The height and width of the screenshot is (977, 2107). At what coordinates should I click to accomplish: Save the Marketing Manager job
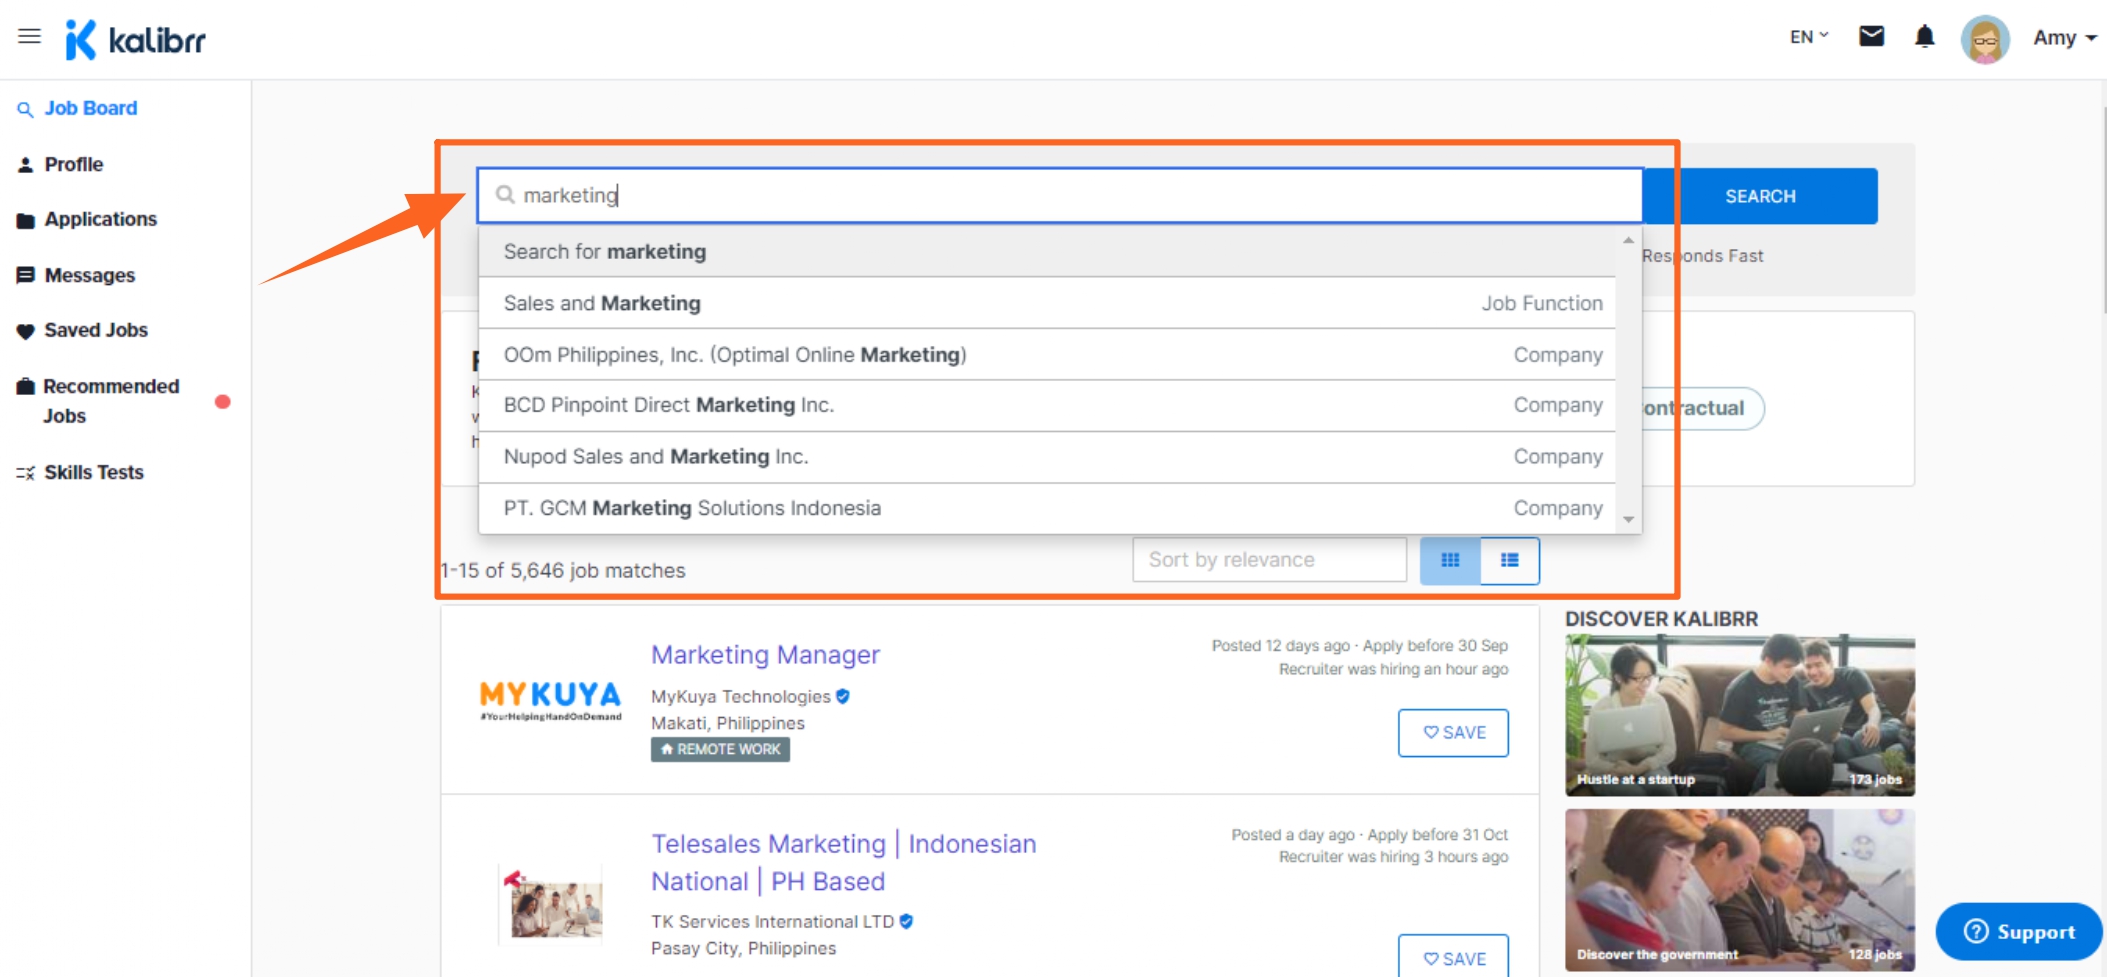[x=1453, y=733]
